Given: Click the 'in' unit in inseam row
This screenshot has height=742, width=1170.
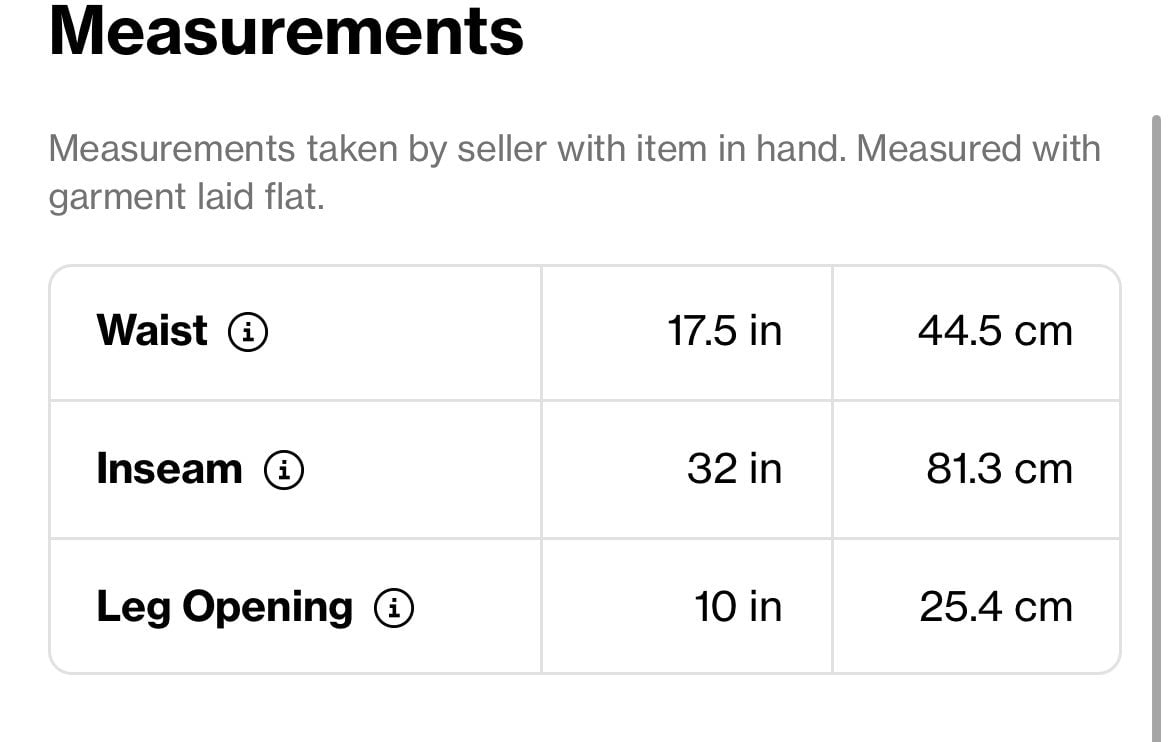Looking at the screenshot, I should pos(766,469).
